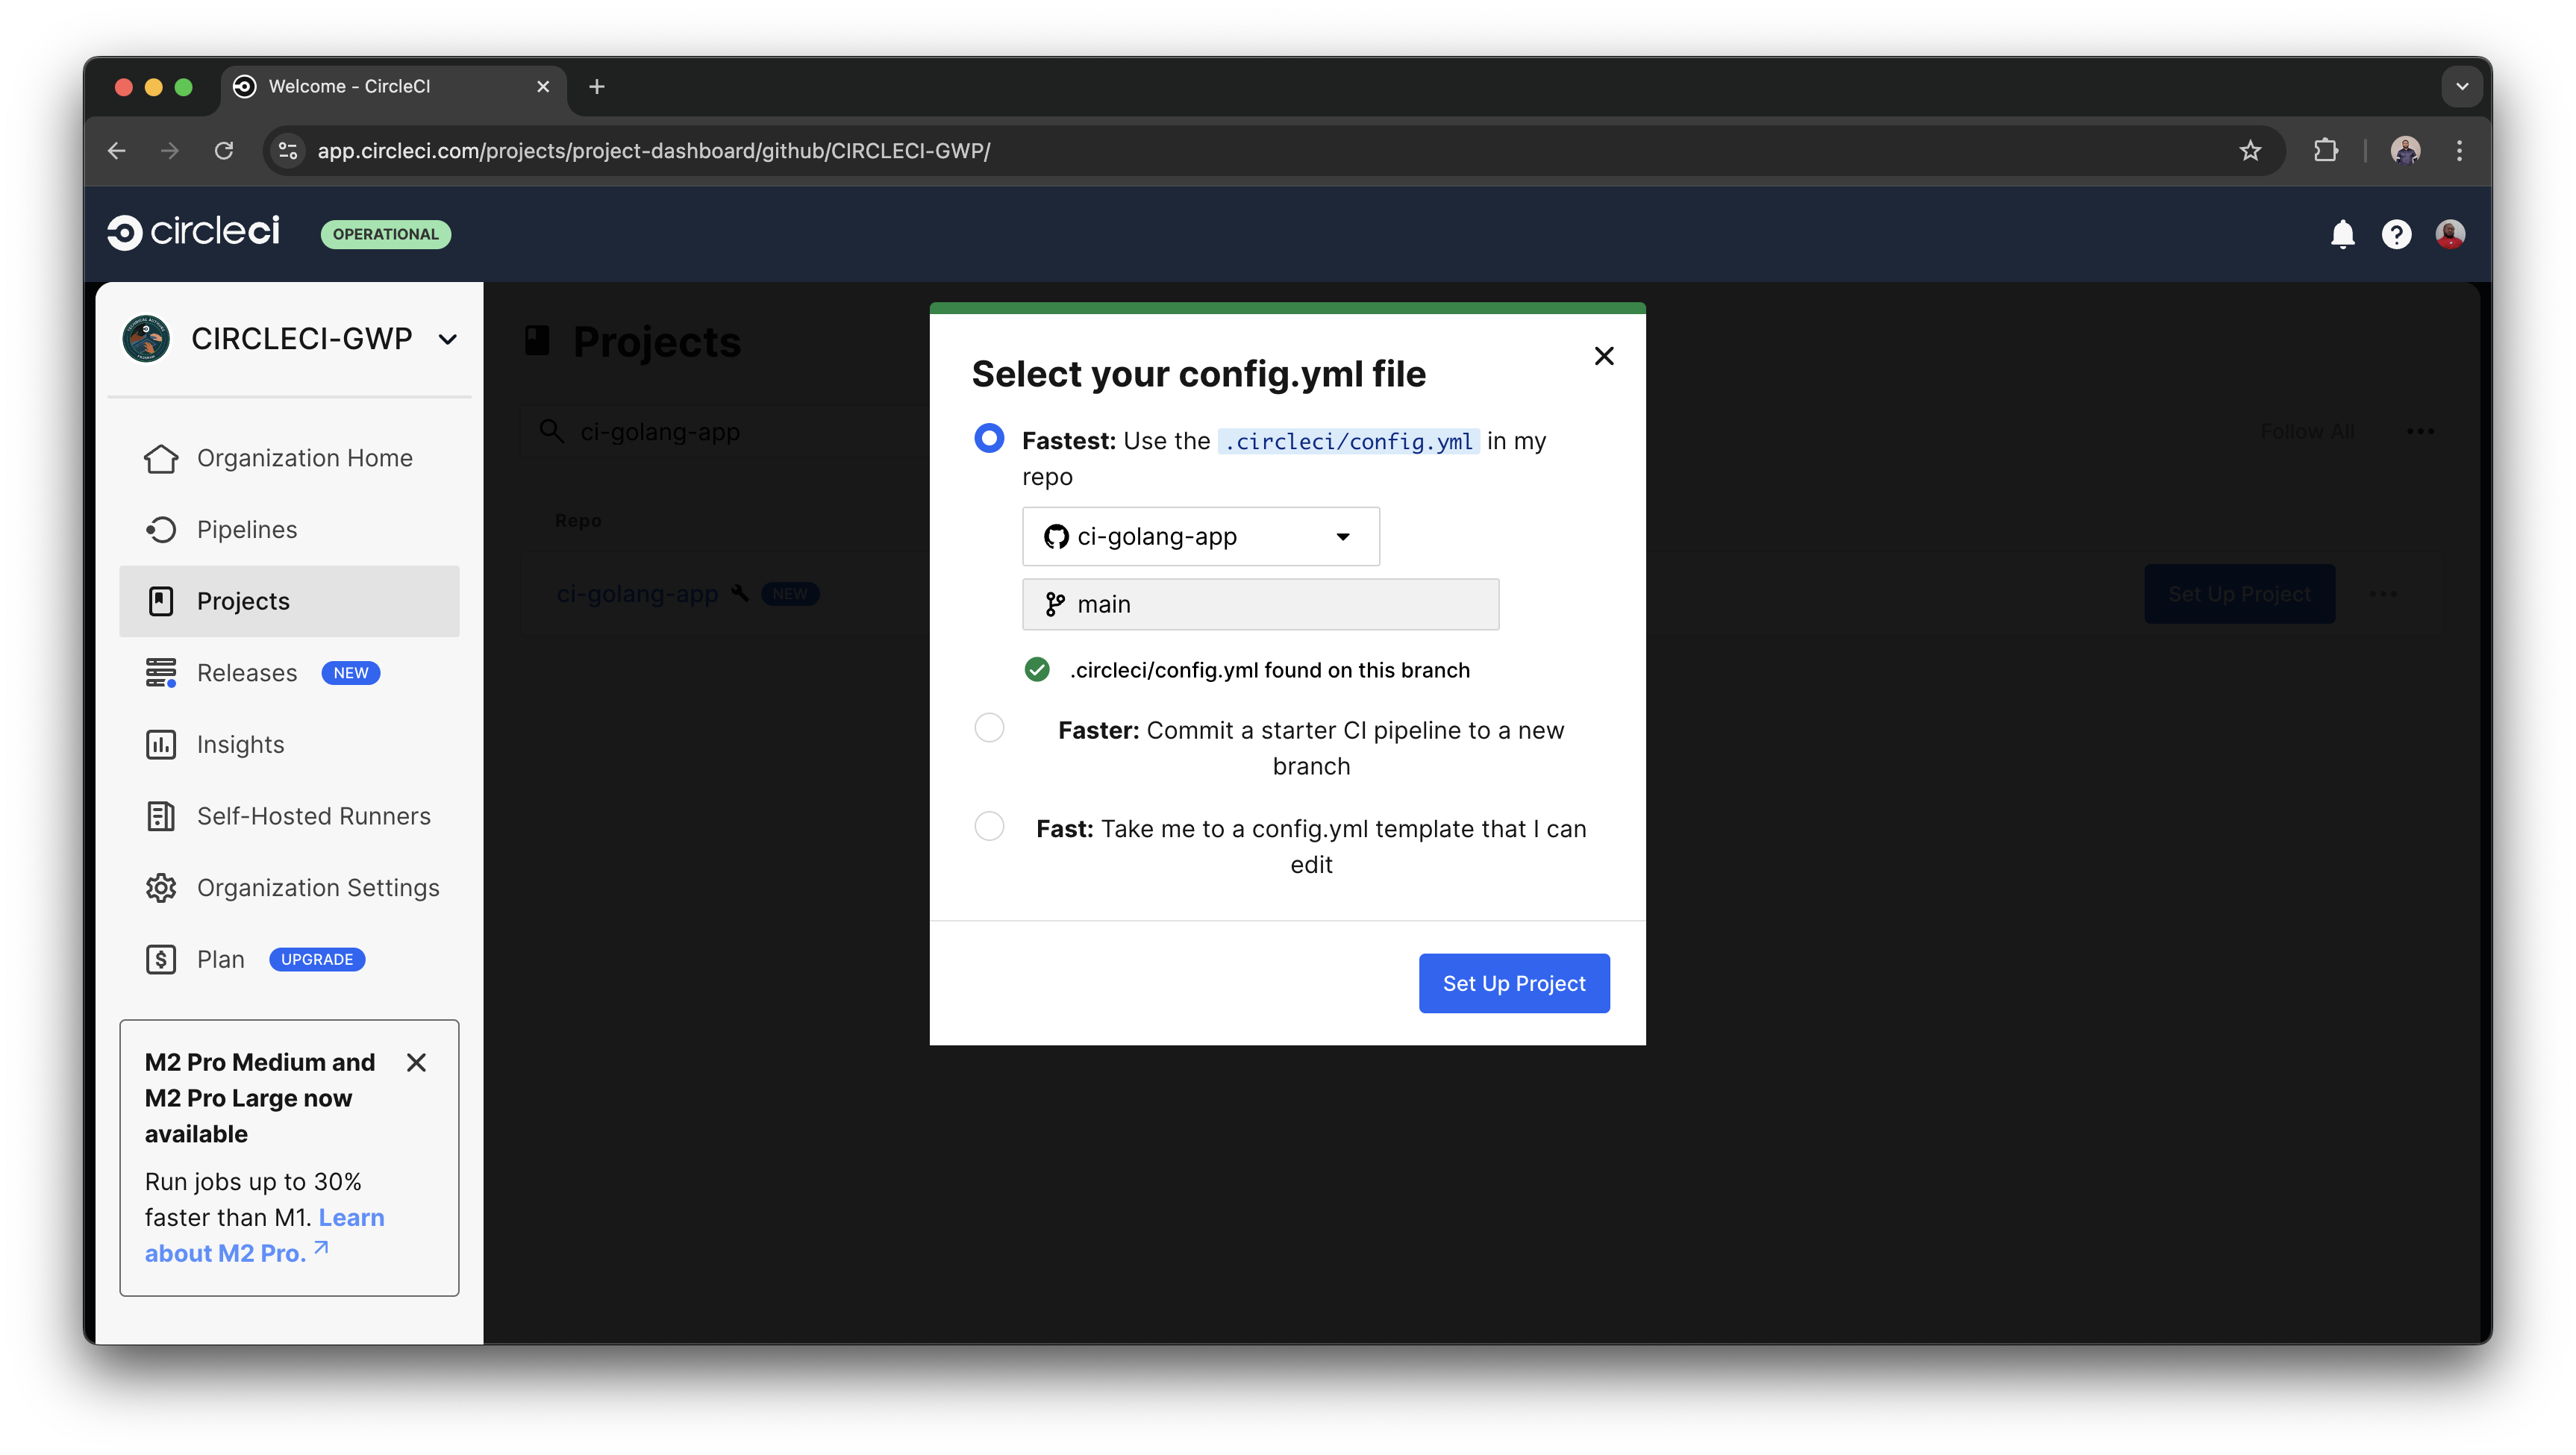Open the ci-golang-app repo dropdown
Screen dimensions: 2576x1455
point(1200,536)
